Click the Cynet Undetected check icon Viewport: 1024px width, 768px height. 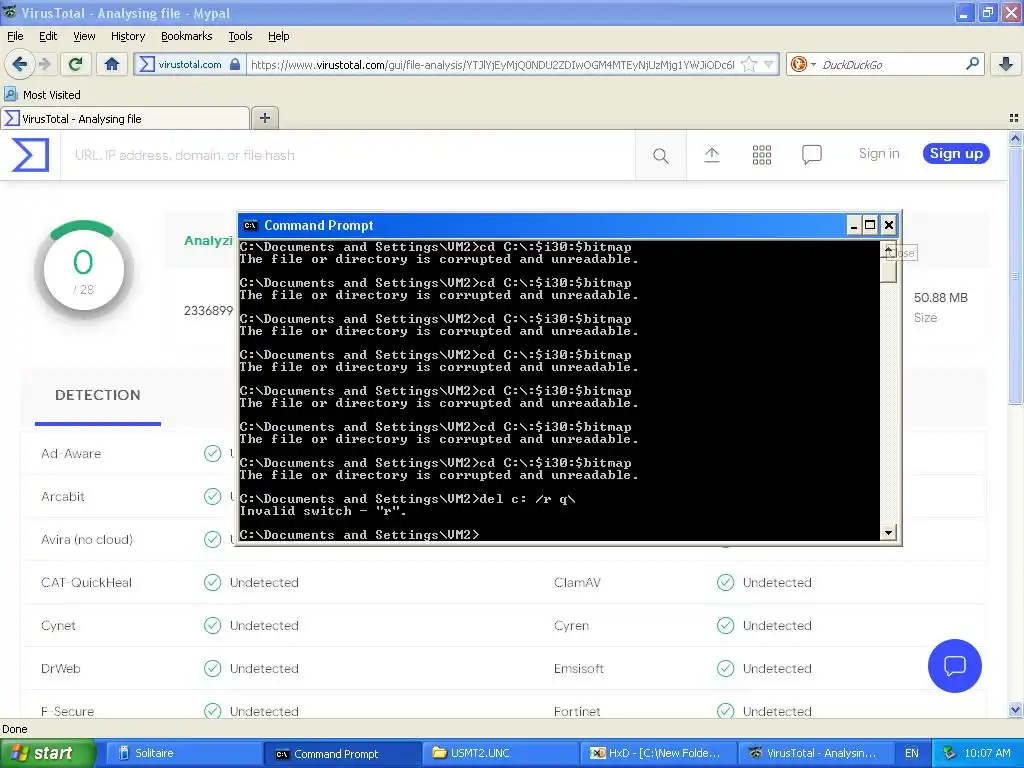[x=212, y=626]
